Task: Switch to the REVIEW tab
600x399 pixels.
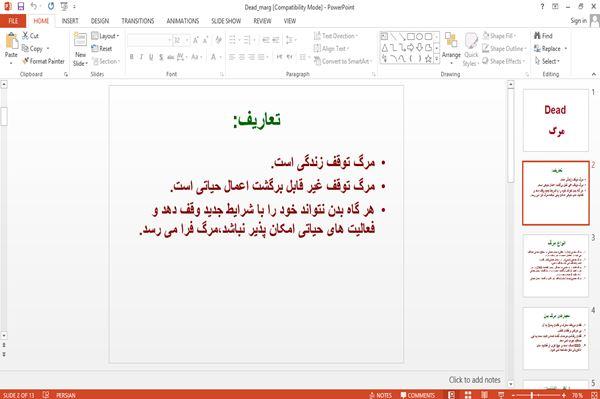Action: pos(262,21)
